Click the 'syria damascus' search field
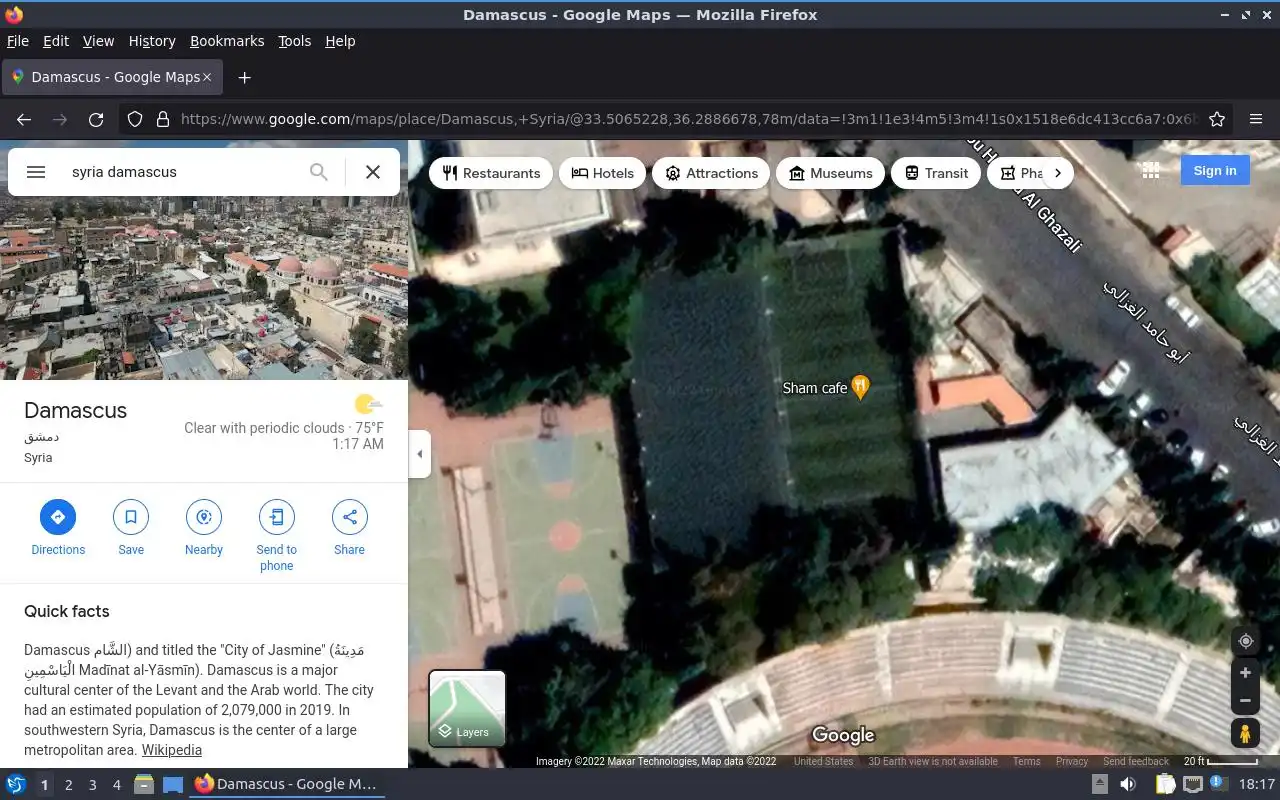 click(180, 172)
